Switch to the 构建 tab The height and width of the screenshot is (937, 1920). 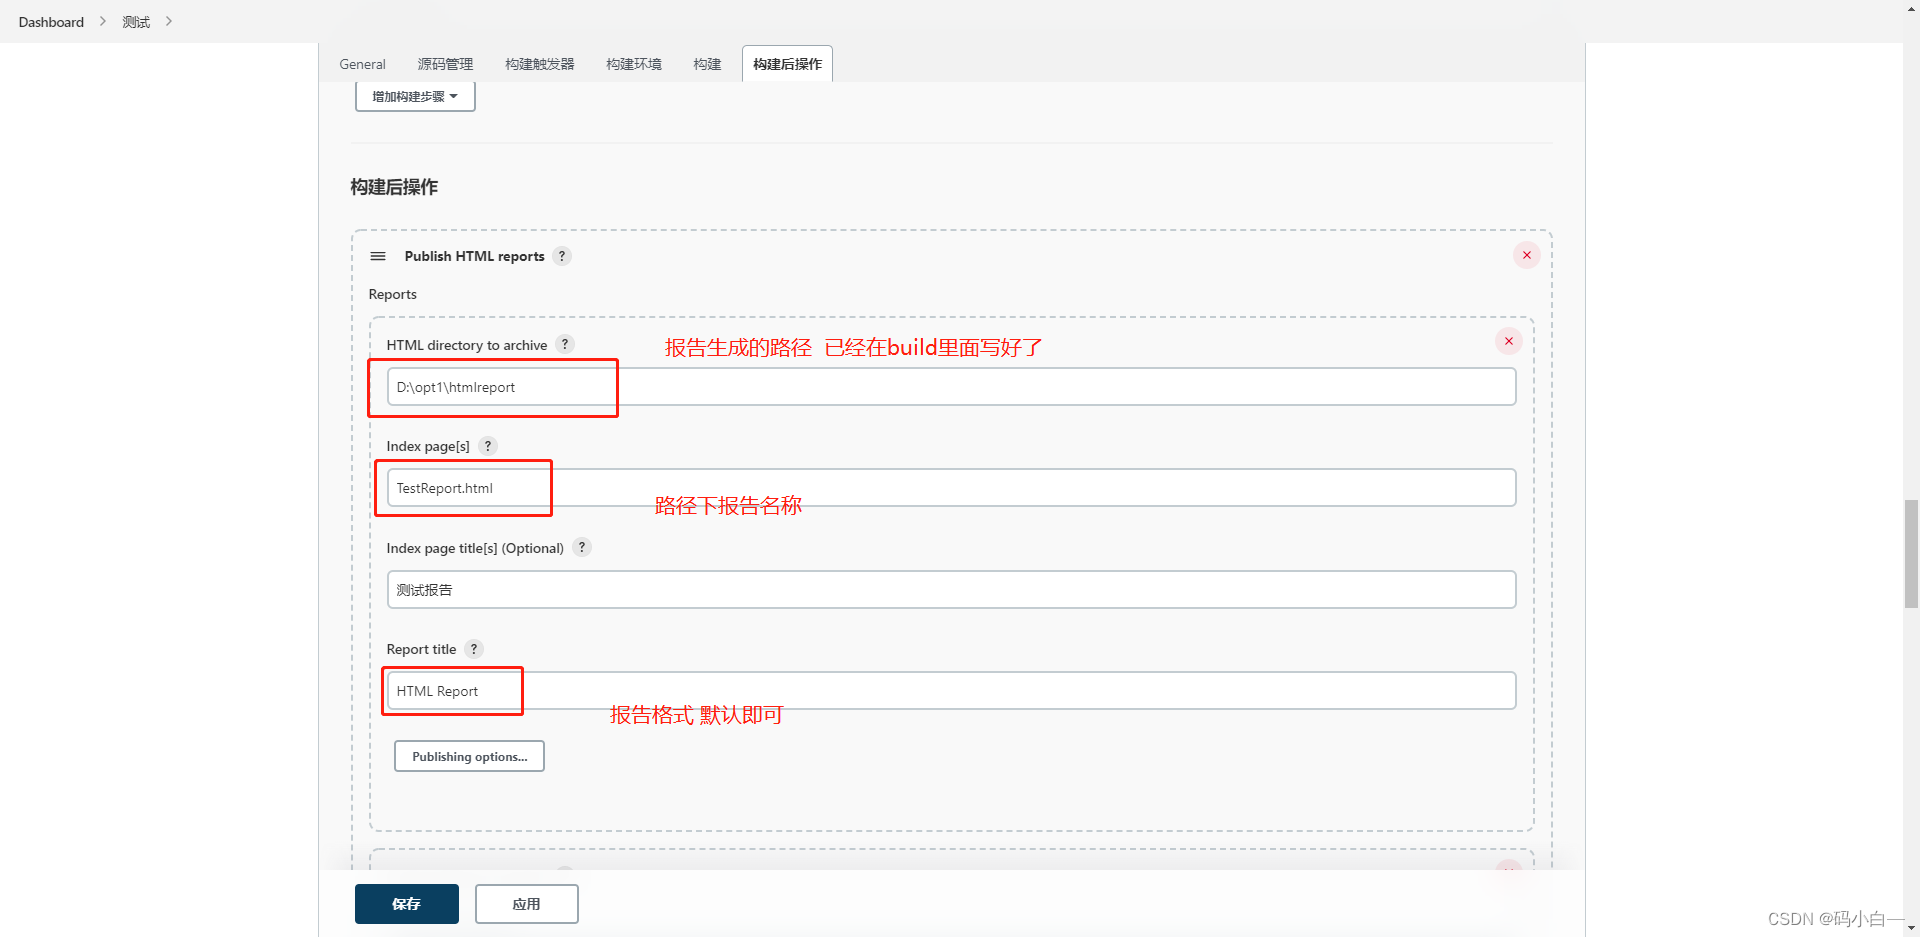(x=706, y=63)
